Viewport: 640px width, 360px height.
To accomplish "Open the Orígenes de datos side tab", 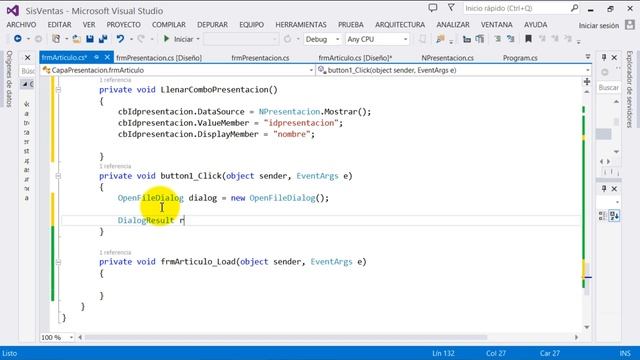I will [x=9, y=79].
